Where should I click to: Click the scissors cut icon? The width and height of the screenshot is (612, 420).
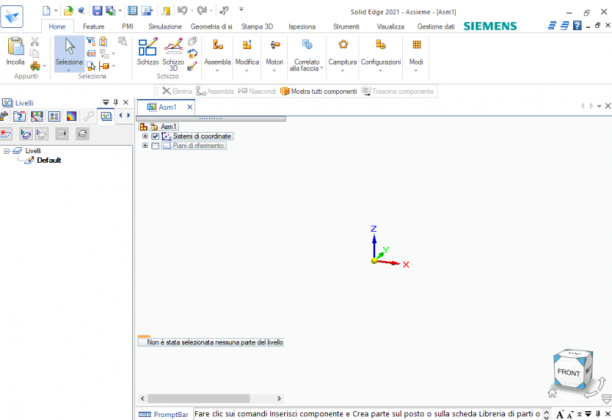tap(35, 41)
